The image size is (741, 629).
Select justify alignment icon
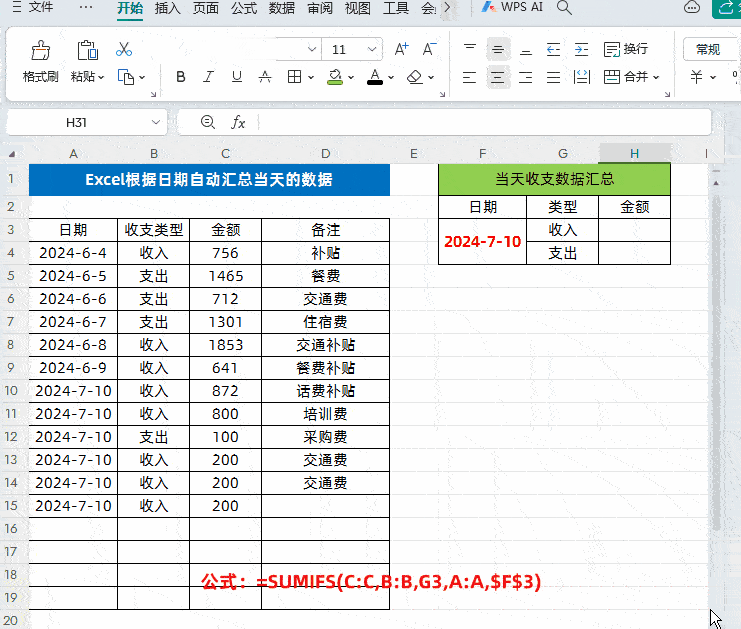553,77
